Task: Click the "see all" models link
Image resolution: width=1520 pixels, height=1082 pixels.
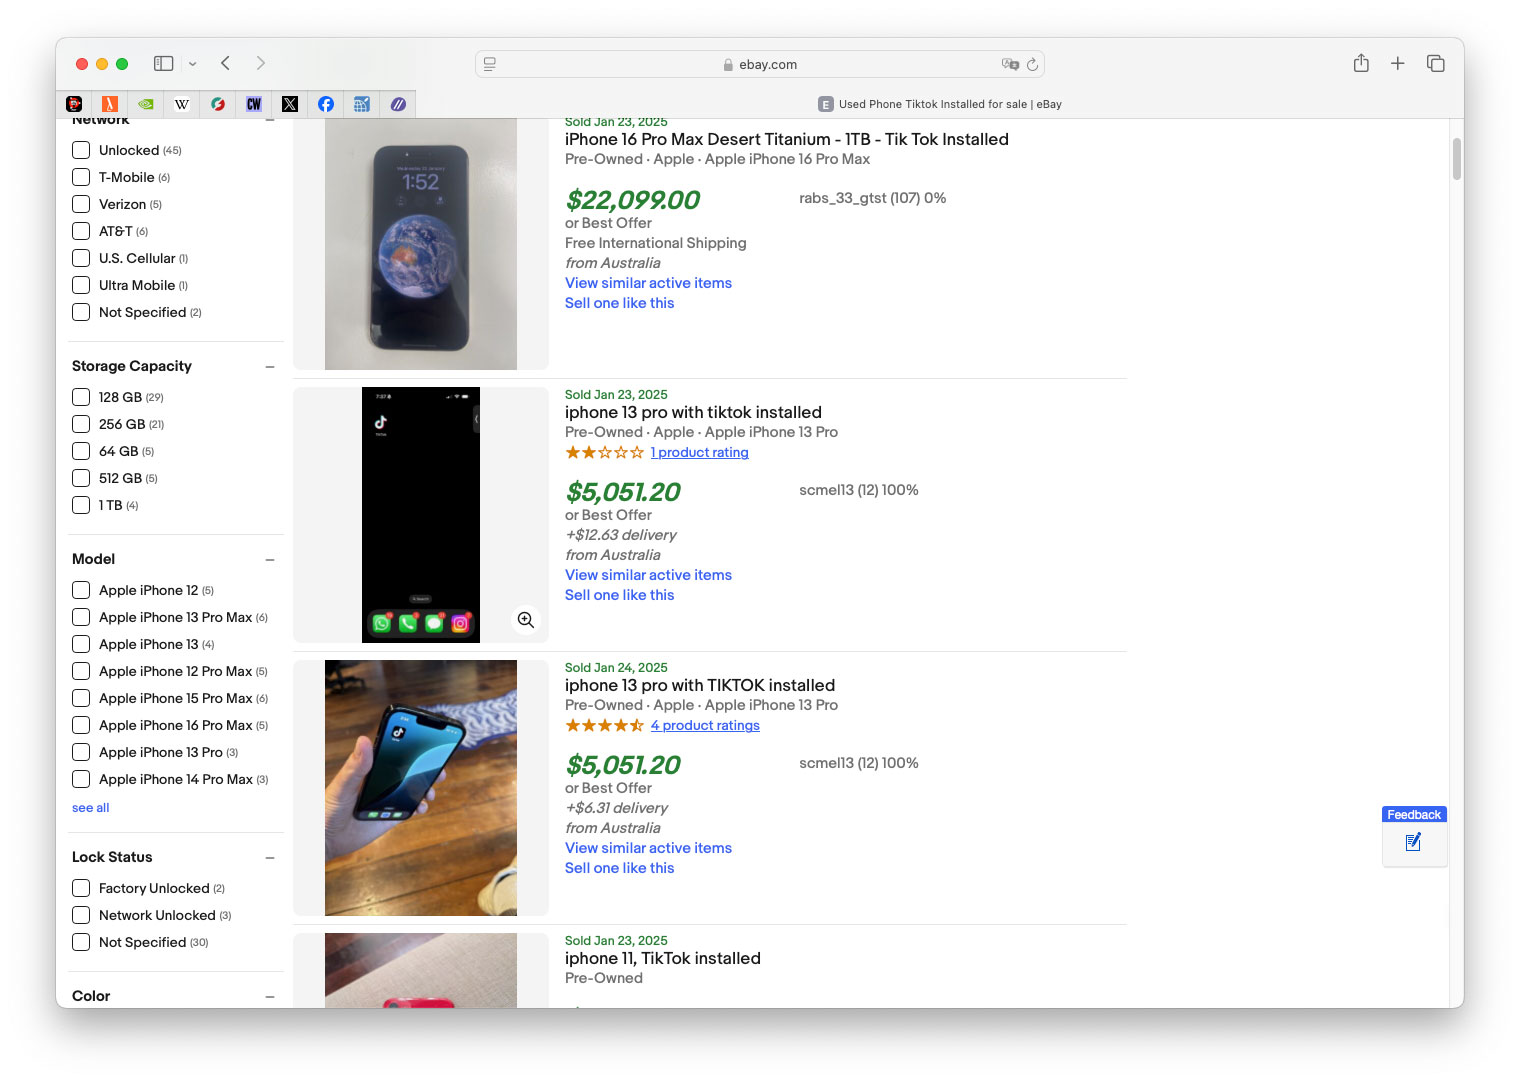Action: point(90,808)
